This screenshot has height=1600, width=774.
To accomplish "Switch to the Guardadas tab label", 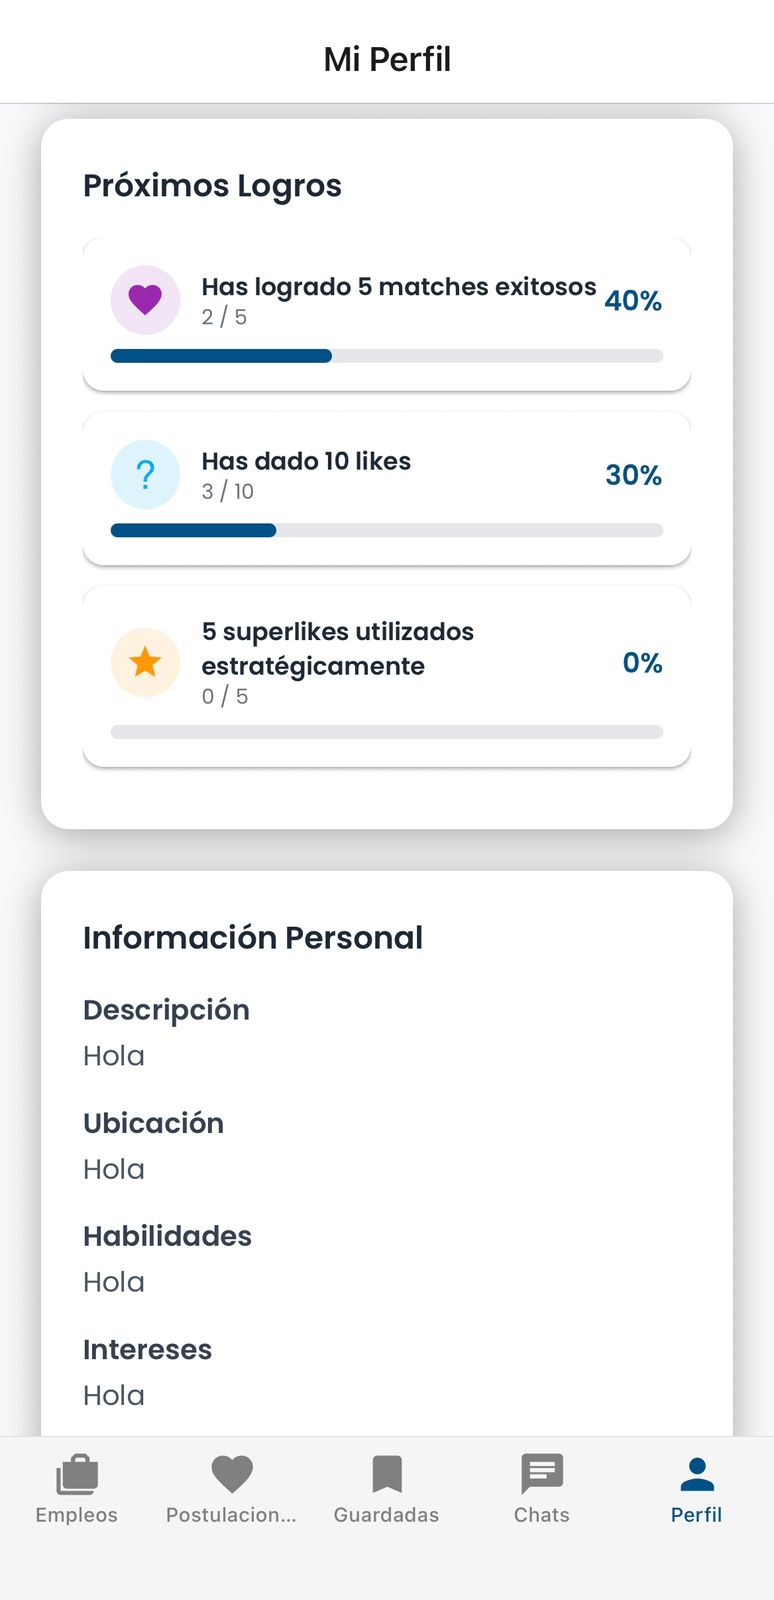I will [387, 1515].
